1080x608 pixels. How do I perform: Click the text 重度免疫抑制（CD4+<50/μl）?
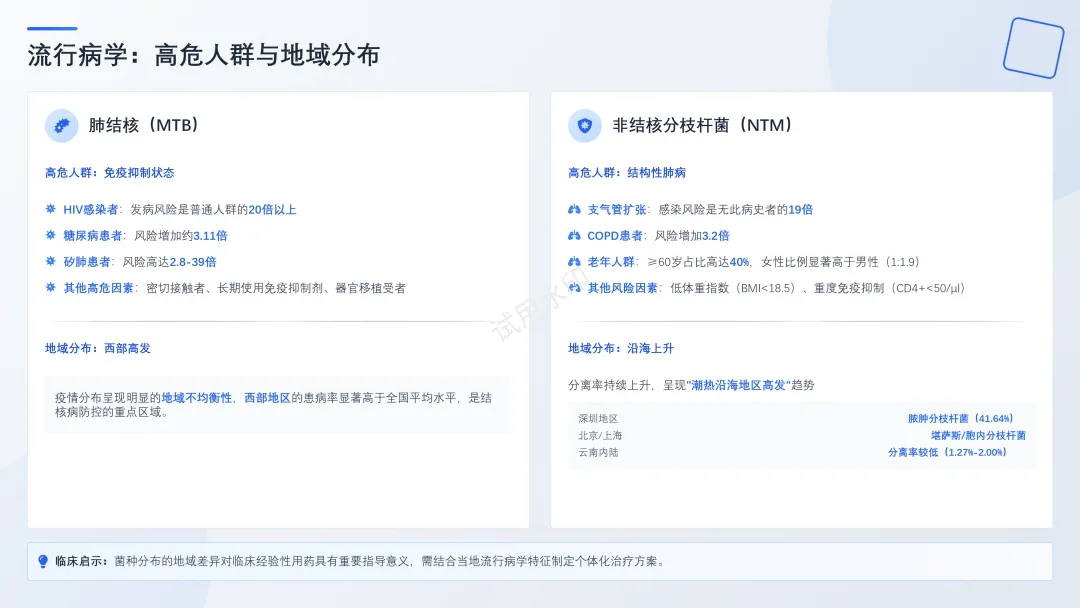[892, 288]
